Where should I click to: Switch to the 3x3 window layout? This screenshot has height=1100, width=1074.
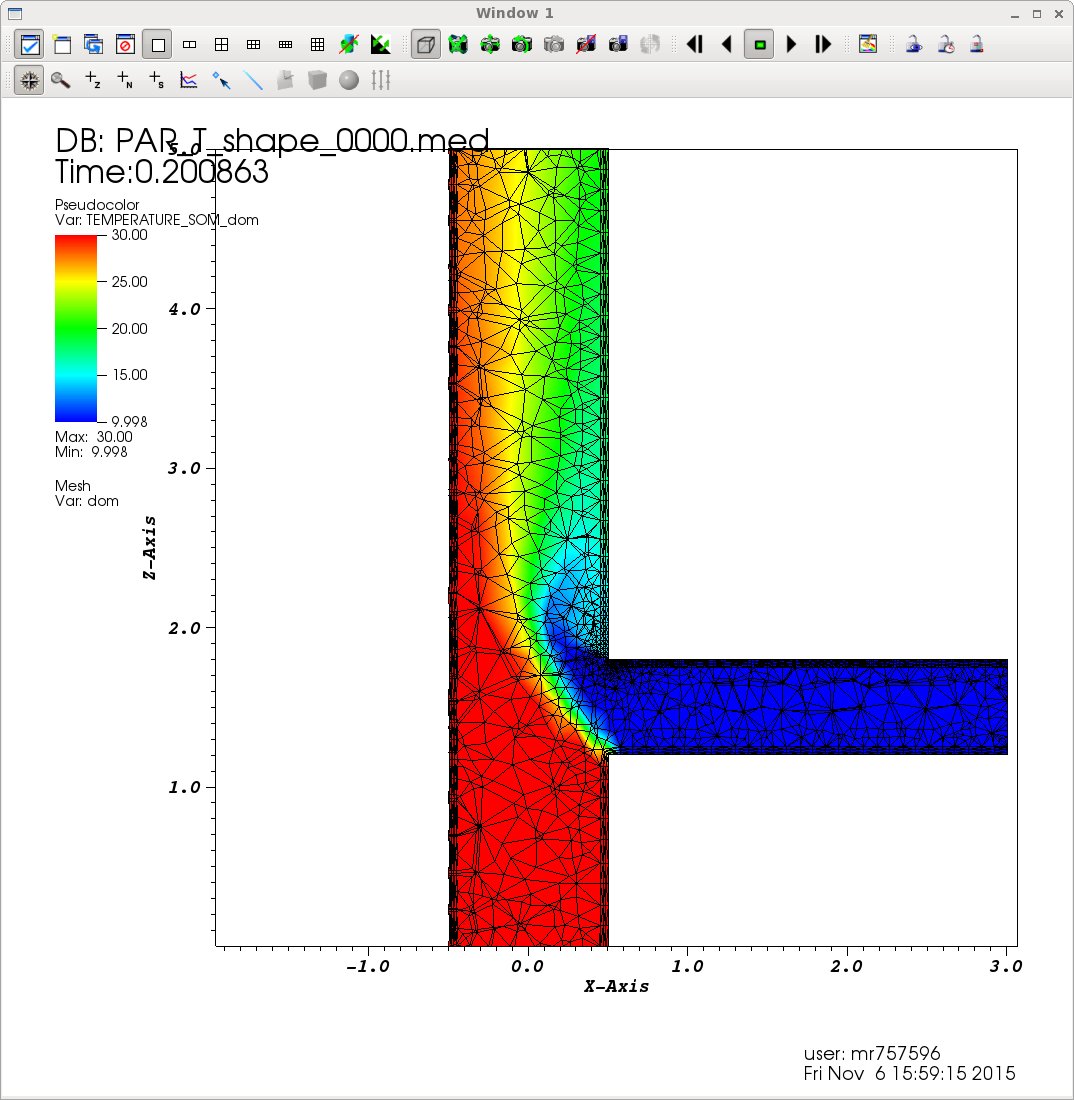pos(317,45)
